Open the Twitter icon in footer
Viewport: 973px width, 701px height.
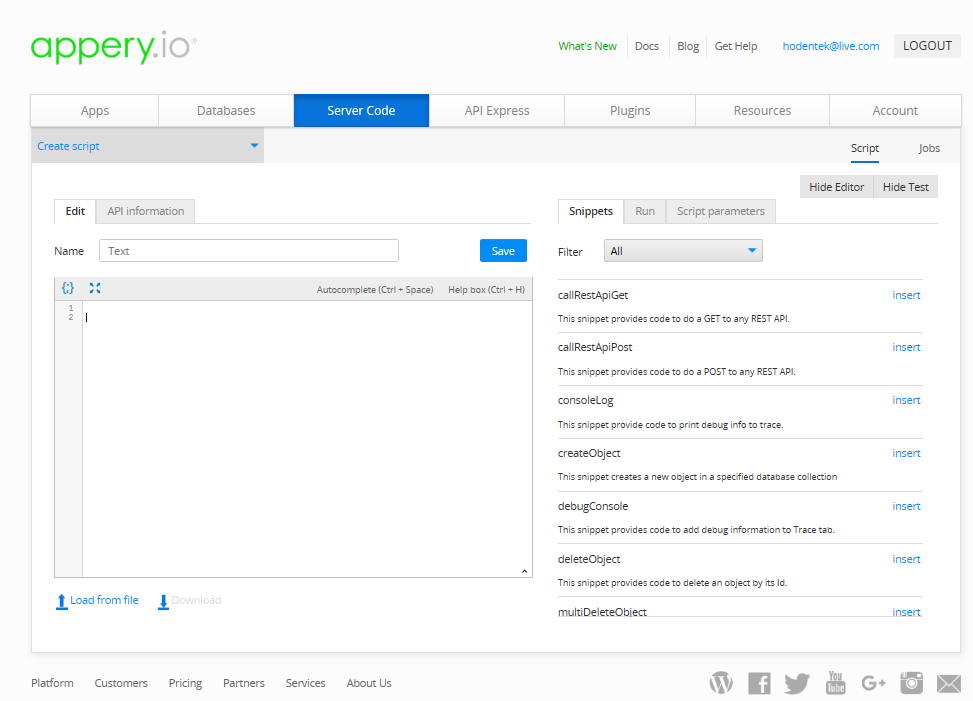pyautogui.click(x=797, y=683)
